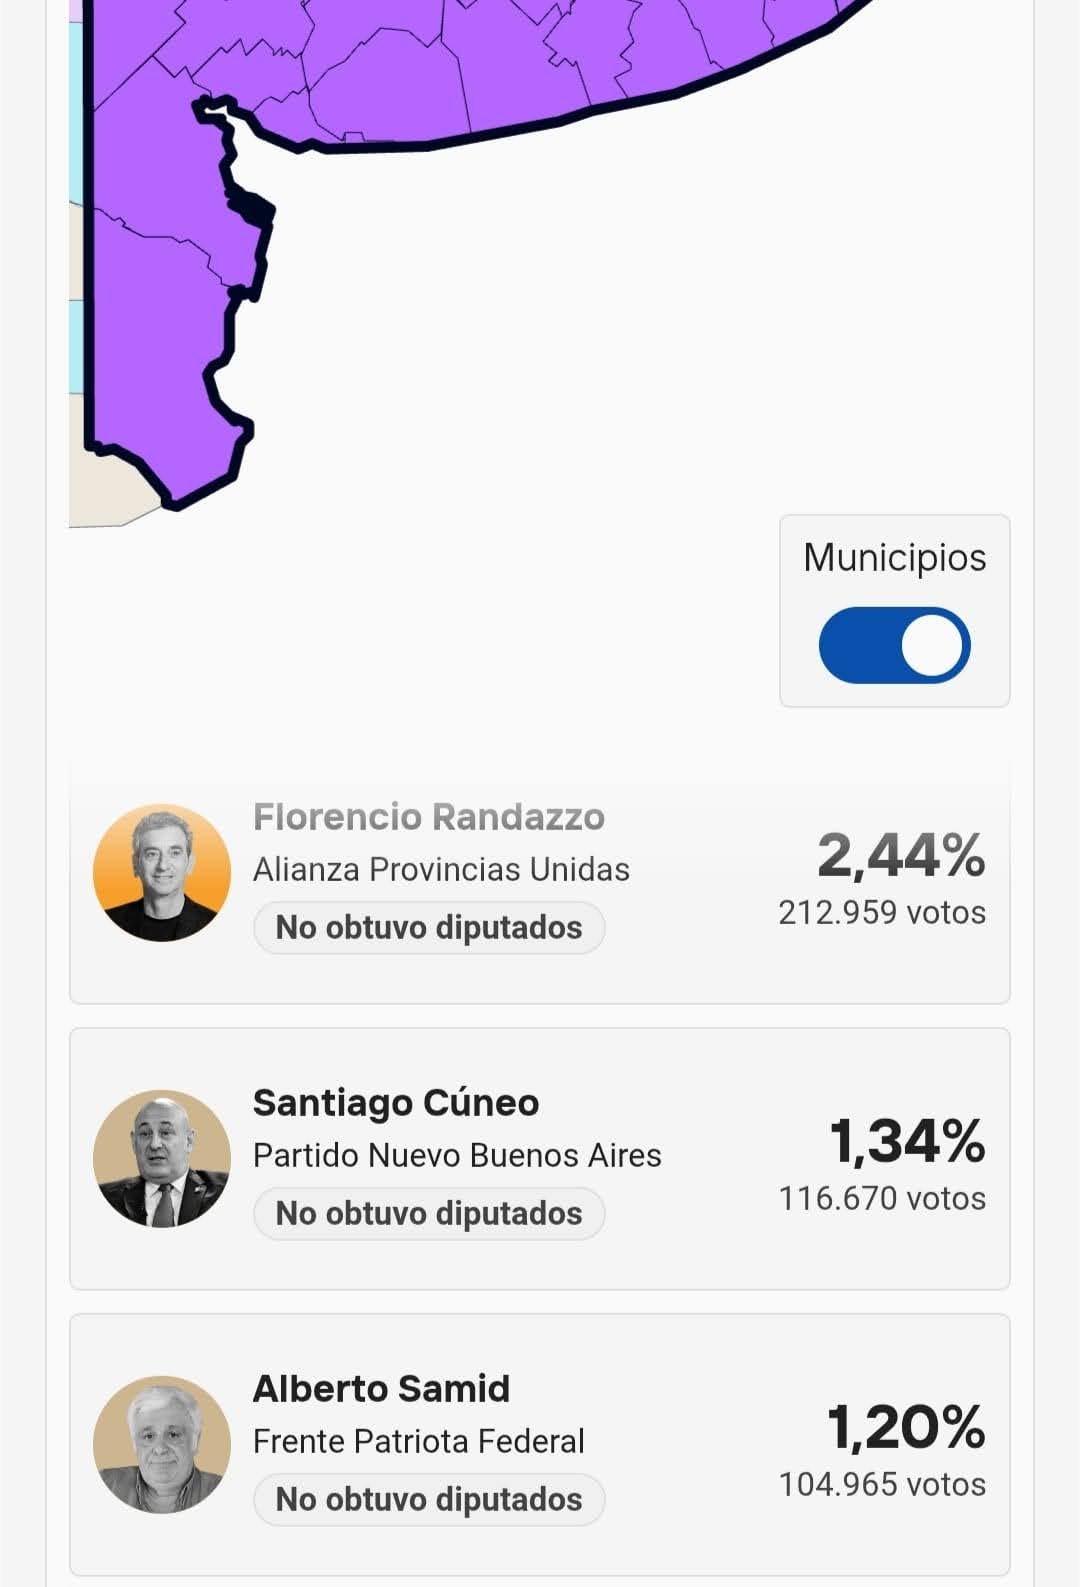Select the Alianza Provincias Unidas party label

pos(441,869)
